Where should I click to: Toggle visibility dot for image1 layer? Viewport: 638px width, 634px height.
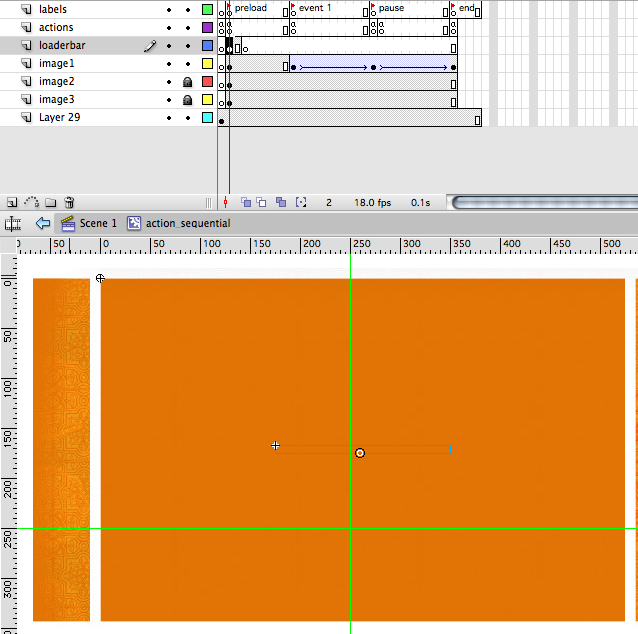pyautogui.click(x=169, y=64)
